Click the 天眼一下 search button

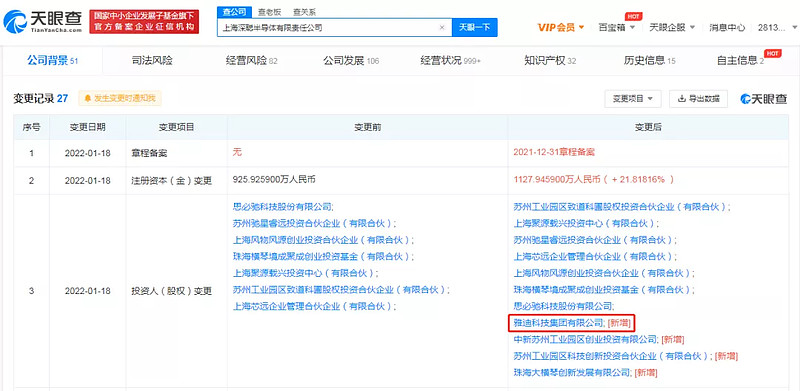(x=474, y=28)
